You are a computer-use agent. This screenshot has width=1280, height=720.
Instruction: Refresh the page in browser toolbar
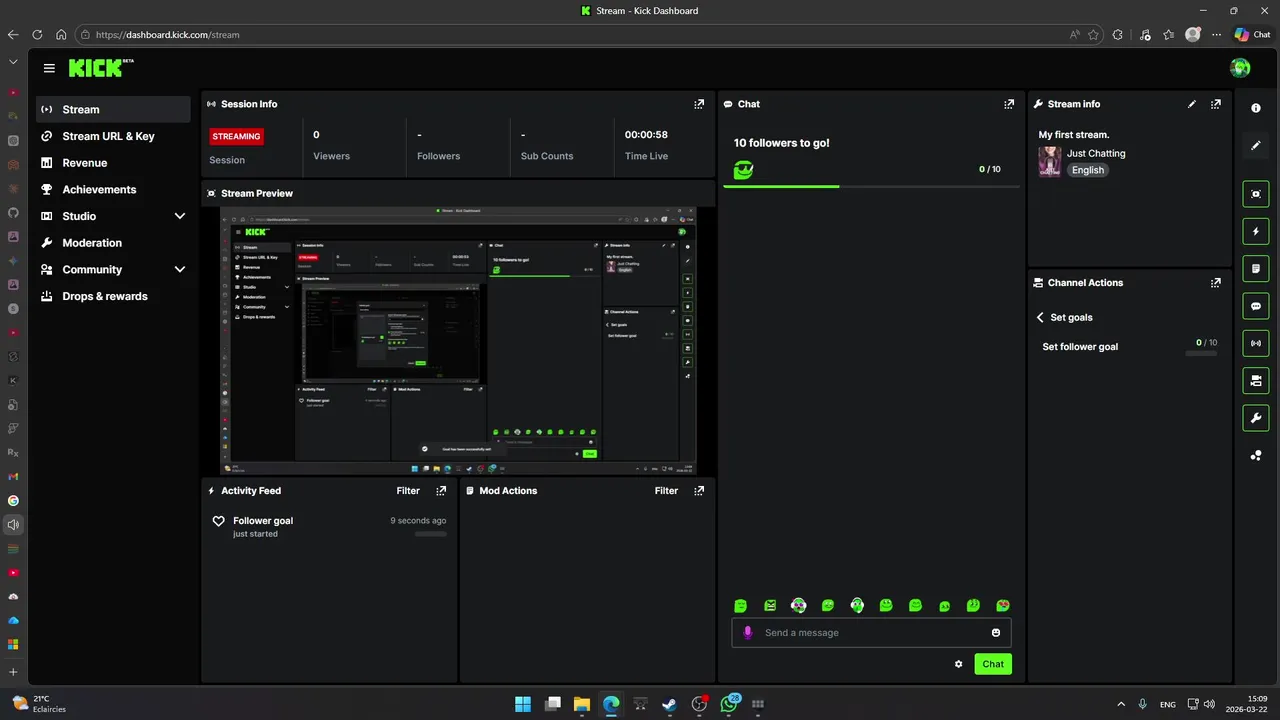(x=37, y=34)
